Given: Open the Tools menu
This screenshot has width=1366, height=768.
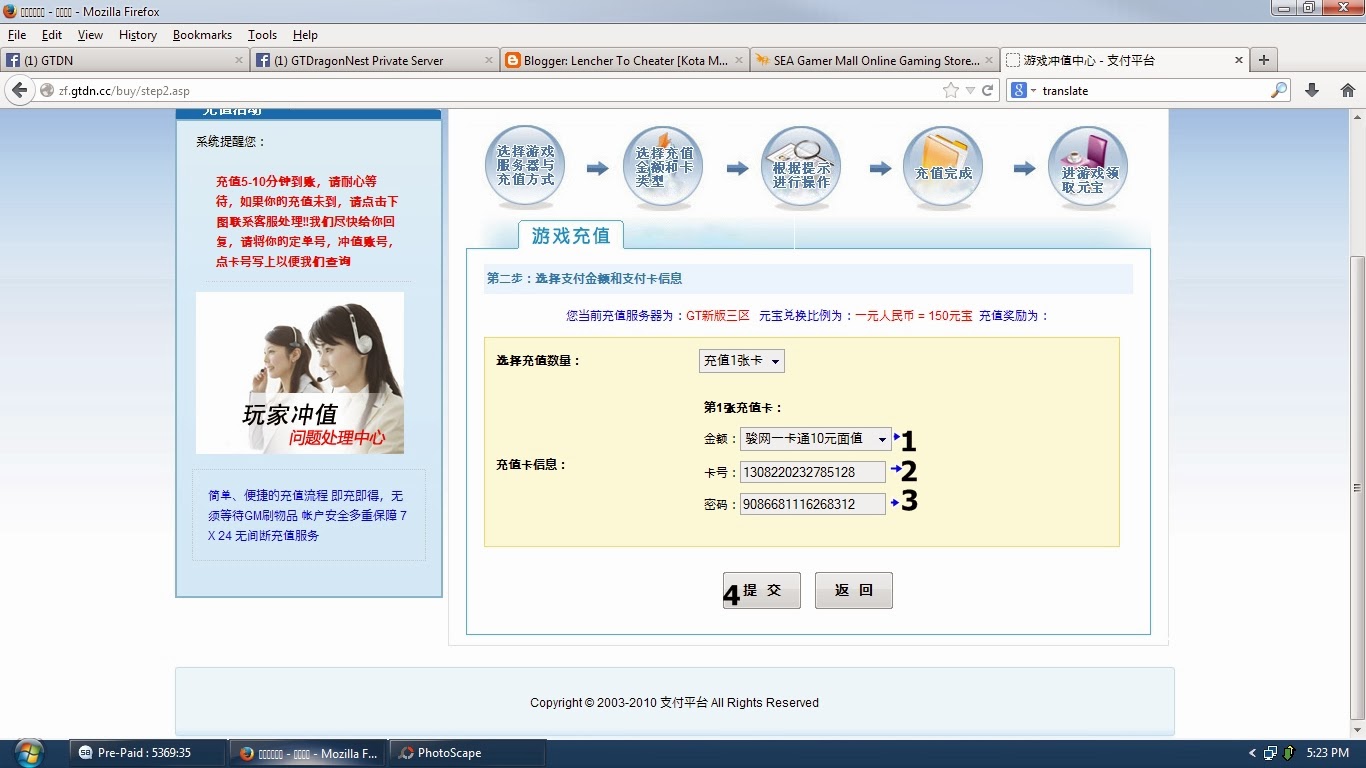Looking at the screenshot, I should [x=263, y=35].
